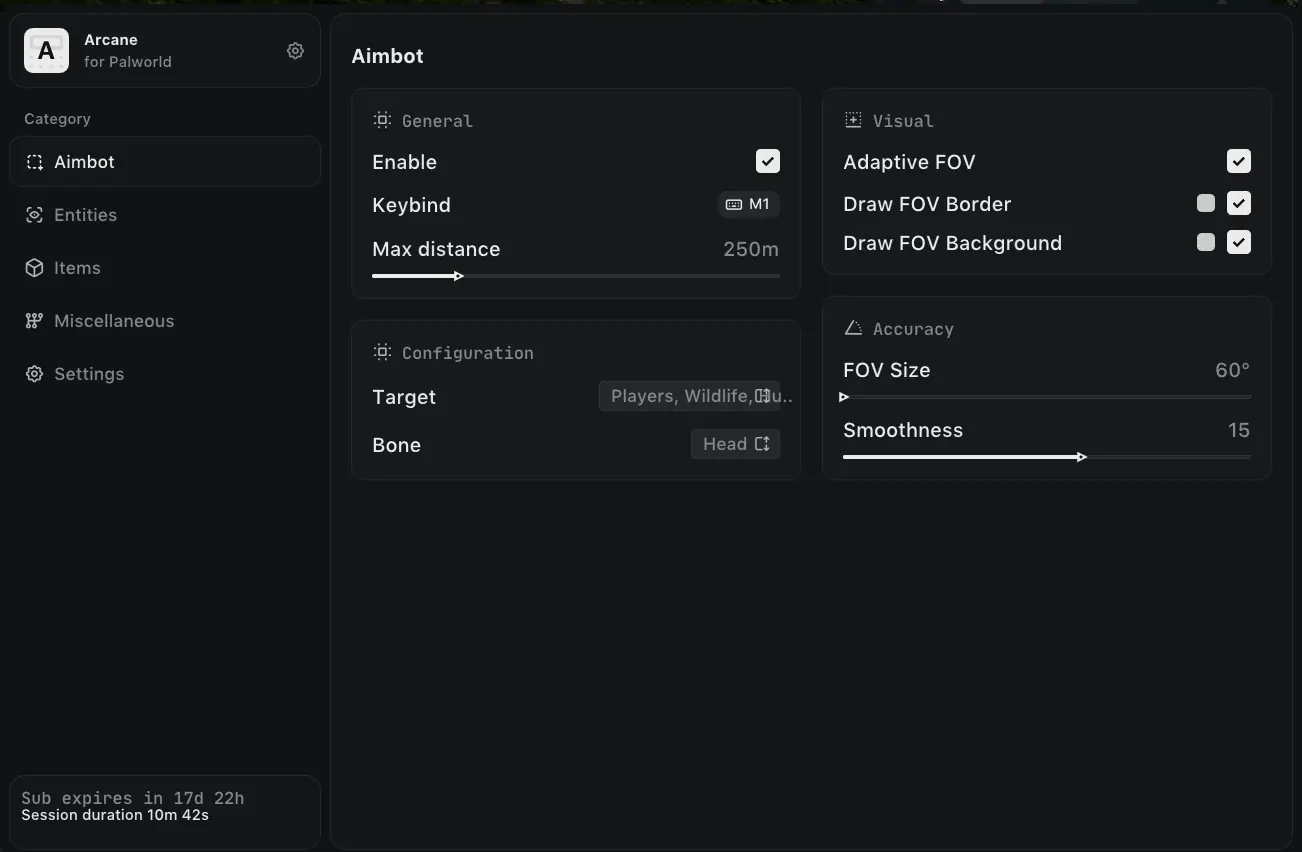Screen dimensions: 1302x852
Task: Open the Entities category
Action: [x=165, y=215]
